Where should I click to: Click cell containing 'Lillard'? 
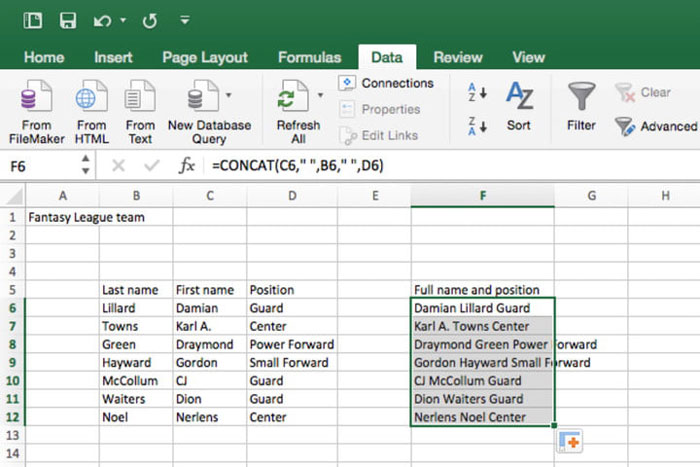pos(136,308)
